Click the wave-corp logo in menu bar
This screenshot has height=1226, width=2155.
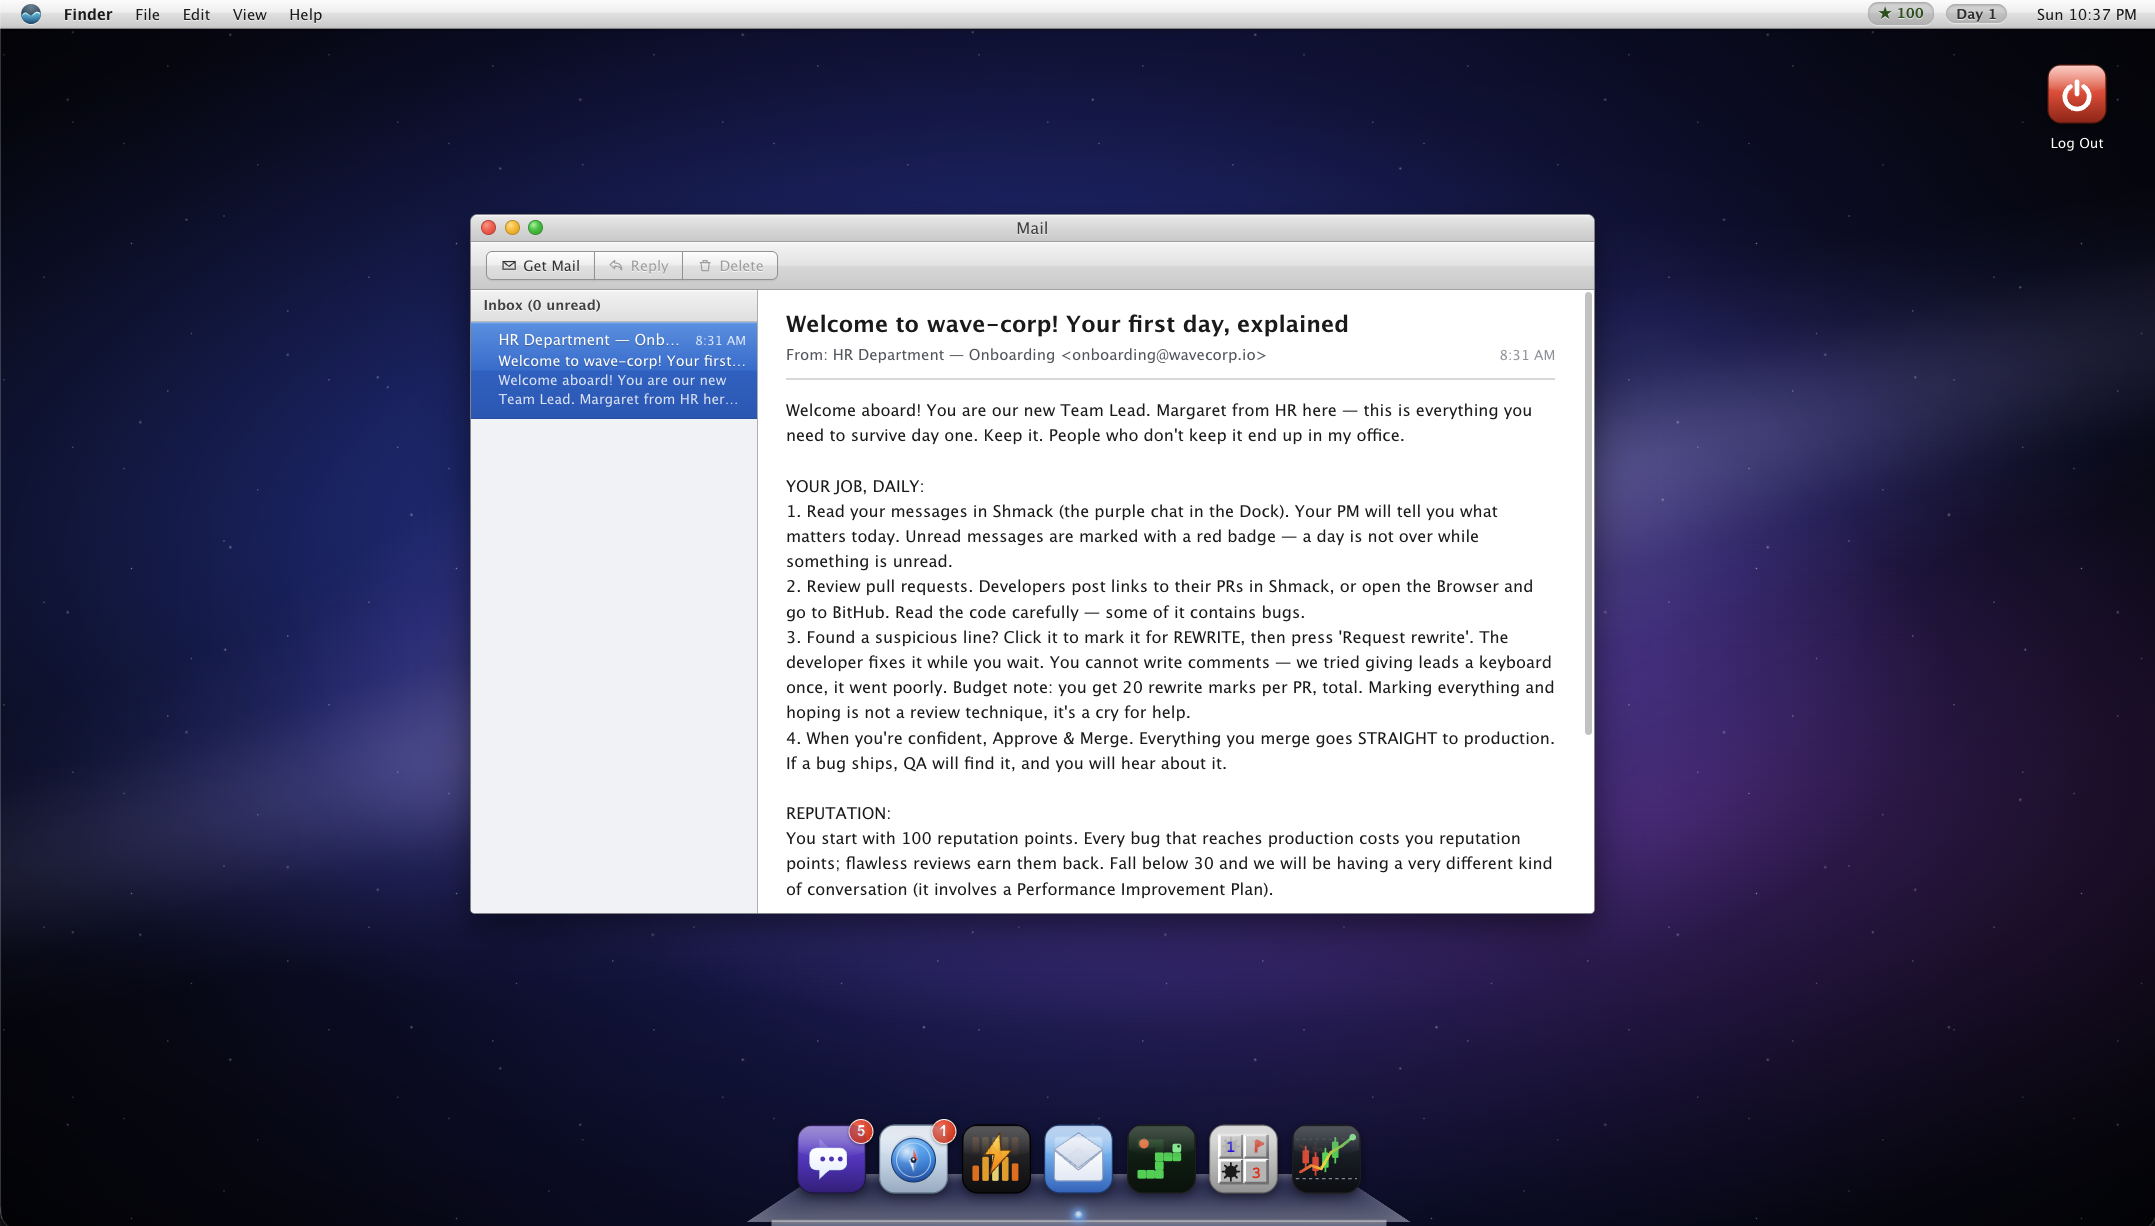[31, 14]
